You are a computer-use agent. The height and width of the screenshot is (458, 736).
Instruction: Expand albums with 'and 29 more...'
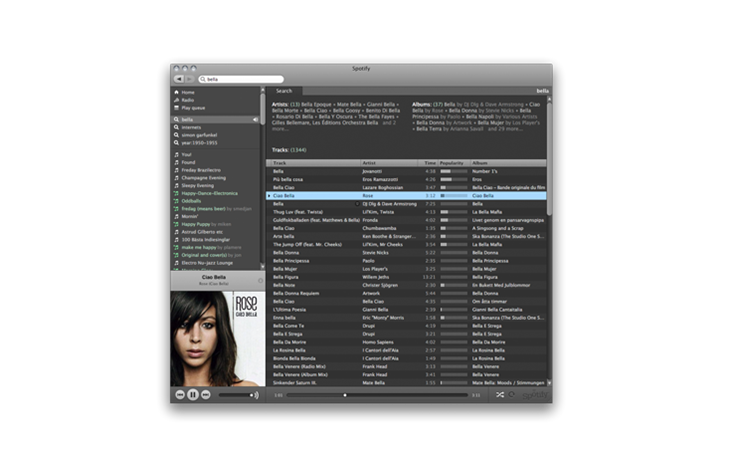(x=505, y=129)
